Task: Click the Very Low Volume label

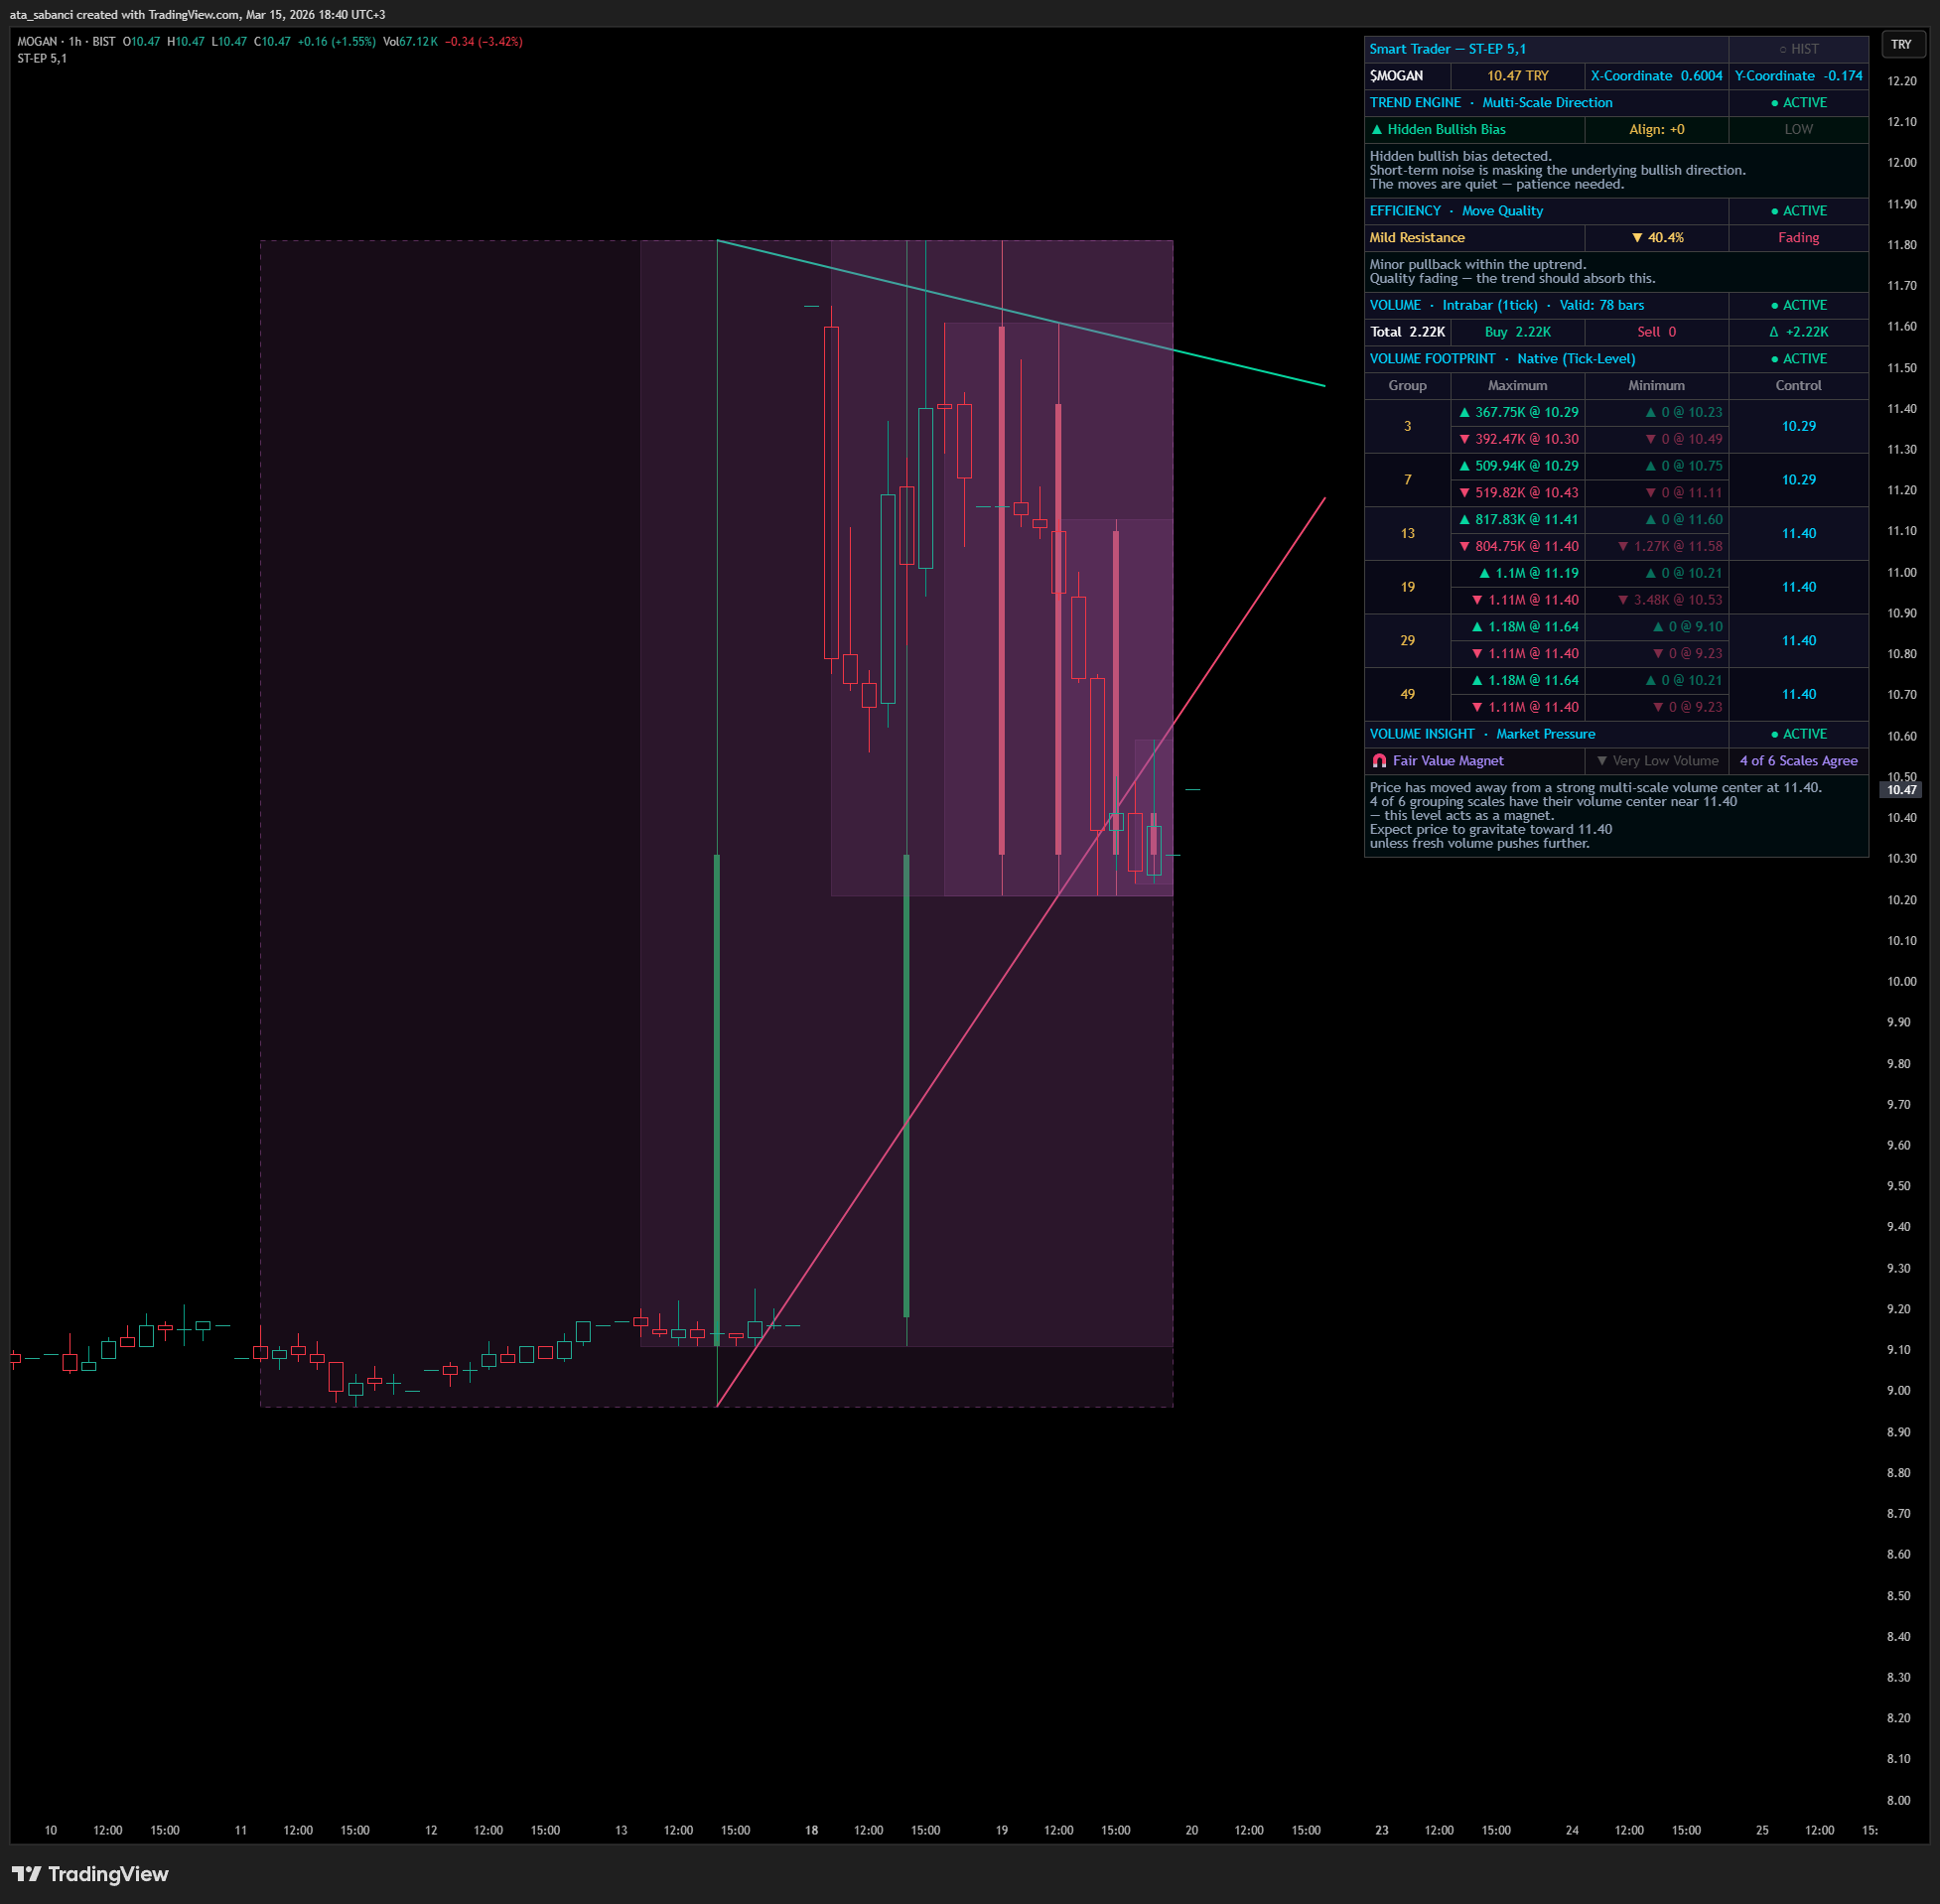Action: tap(1657, 761)
